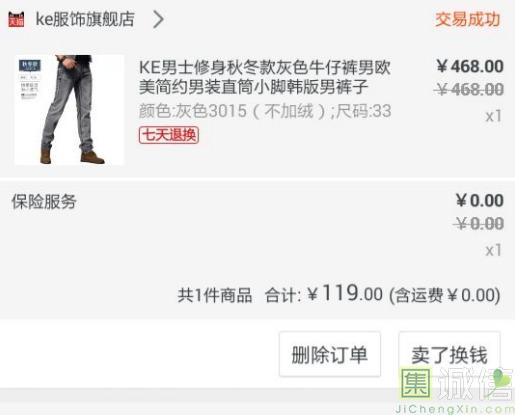Tap the green 集 watermark logo
Image resolution: width=515 pixels, height=415 pixels.
[416, 383]
